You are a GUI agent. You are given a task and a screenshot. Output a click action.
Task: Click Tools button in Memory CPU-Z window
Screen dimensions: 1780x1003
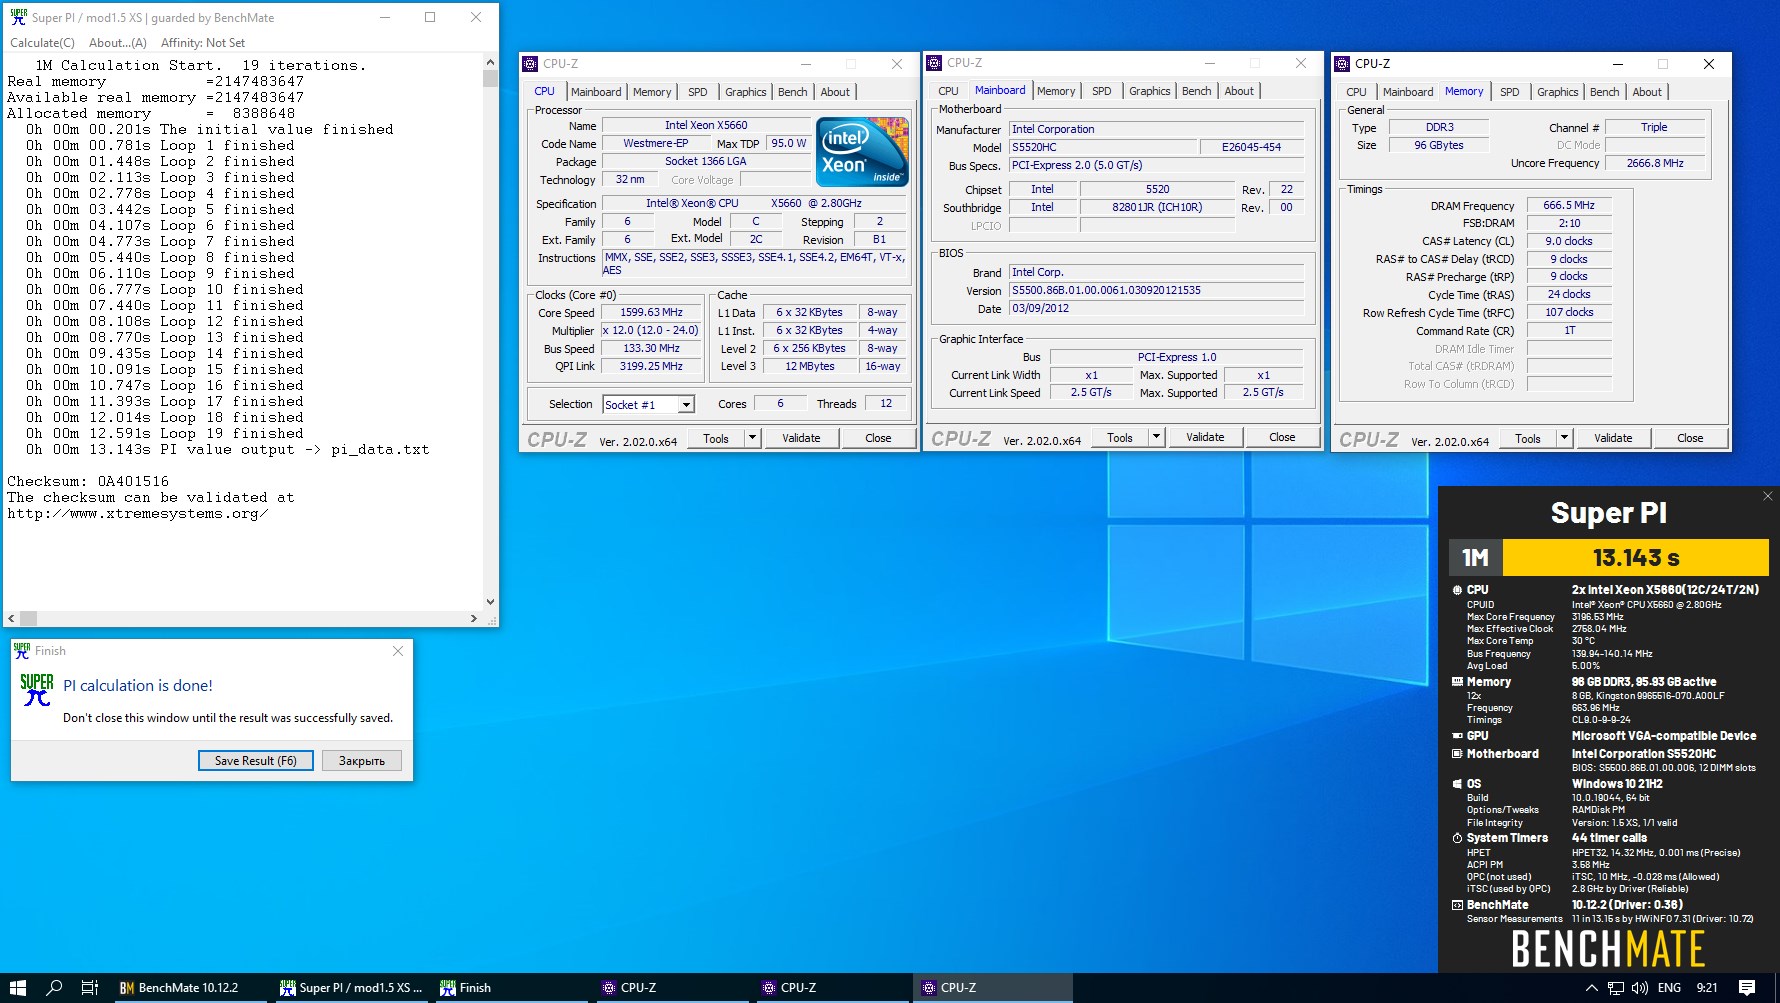pyautogui.click(x=1528, y=438)
